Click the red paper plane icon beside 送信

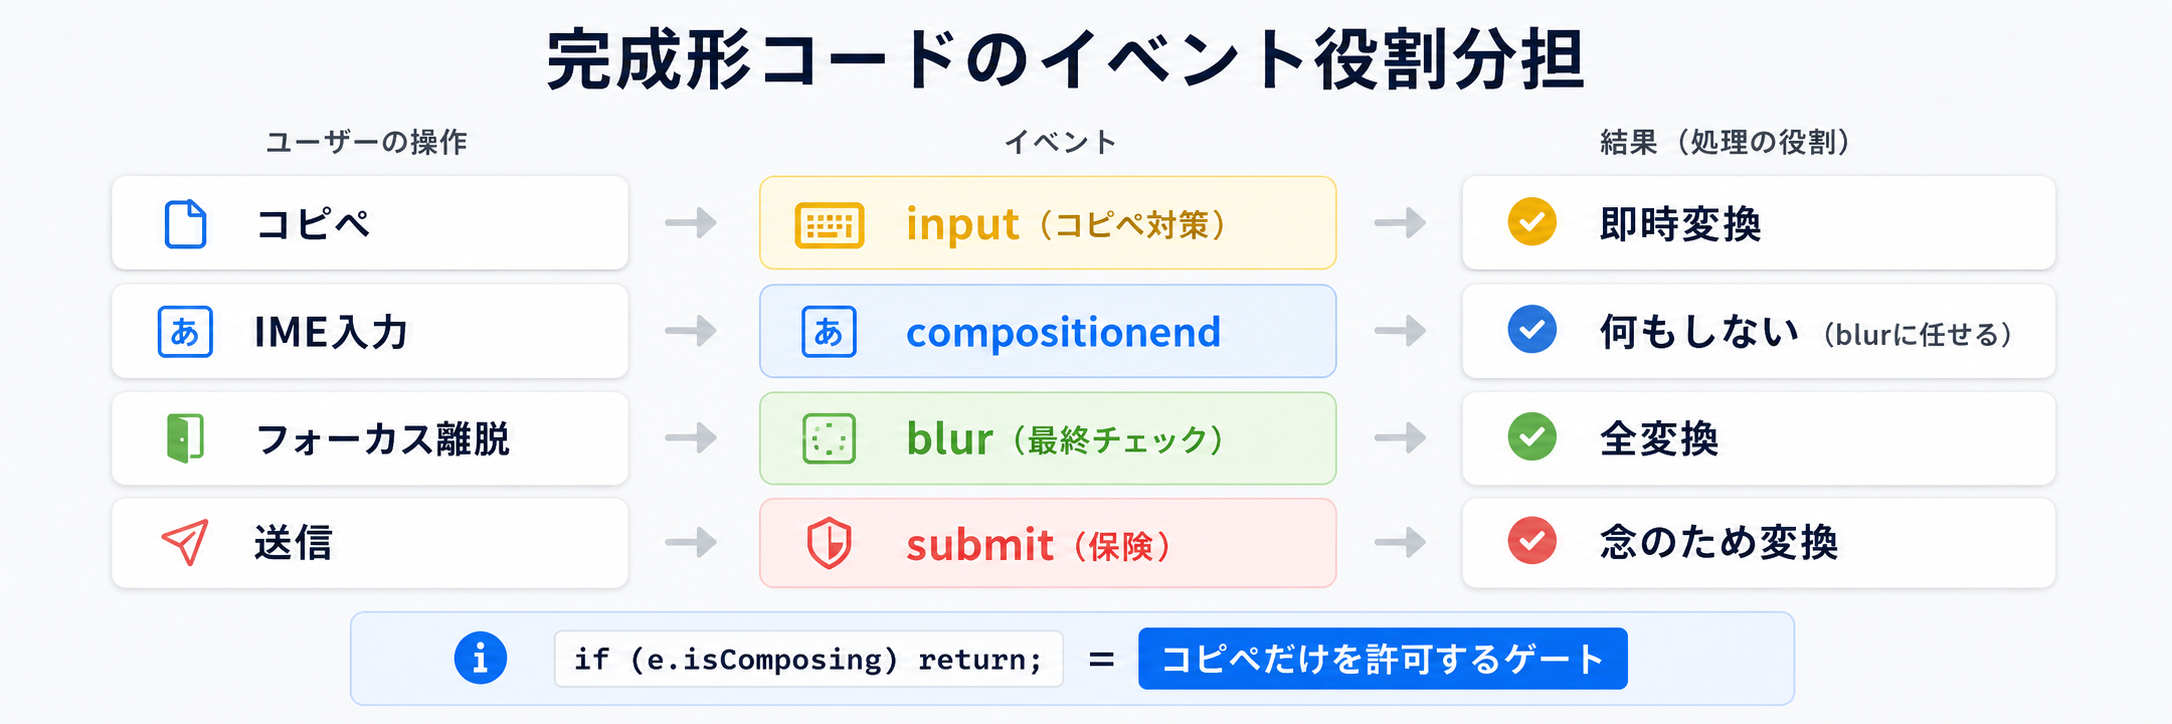[185, 542]
